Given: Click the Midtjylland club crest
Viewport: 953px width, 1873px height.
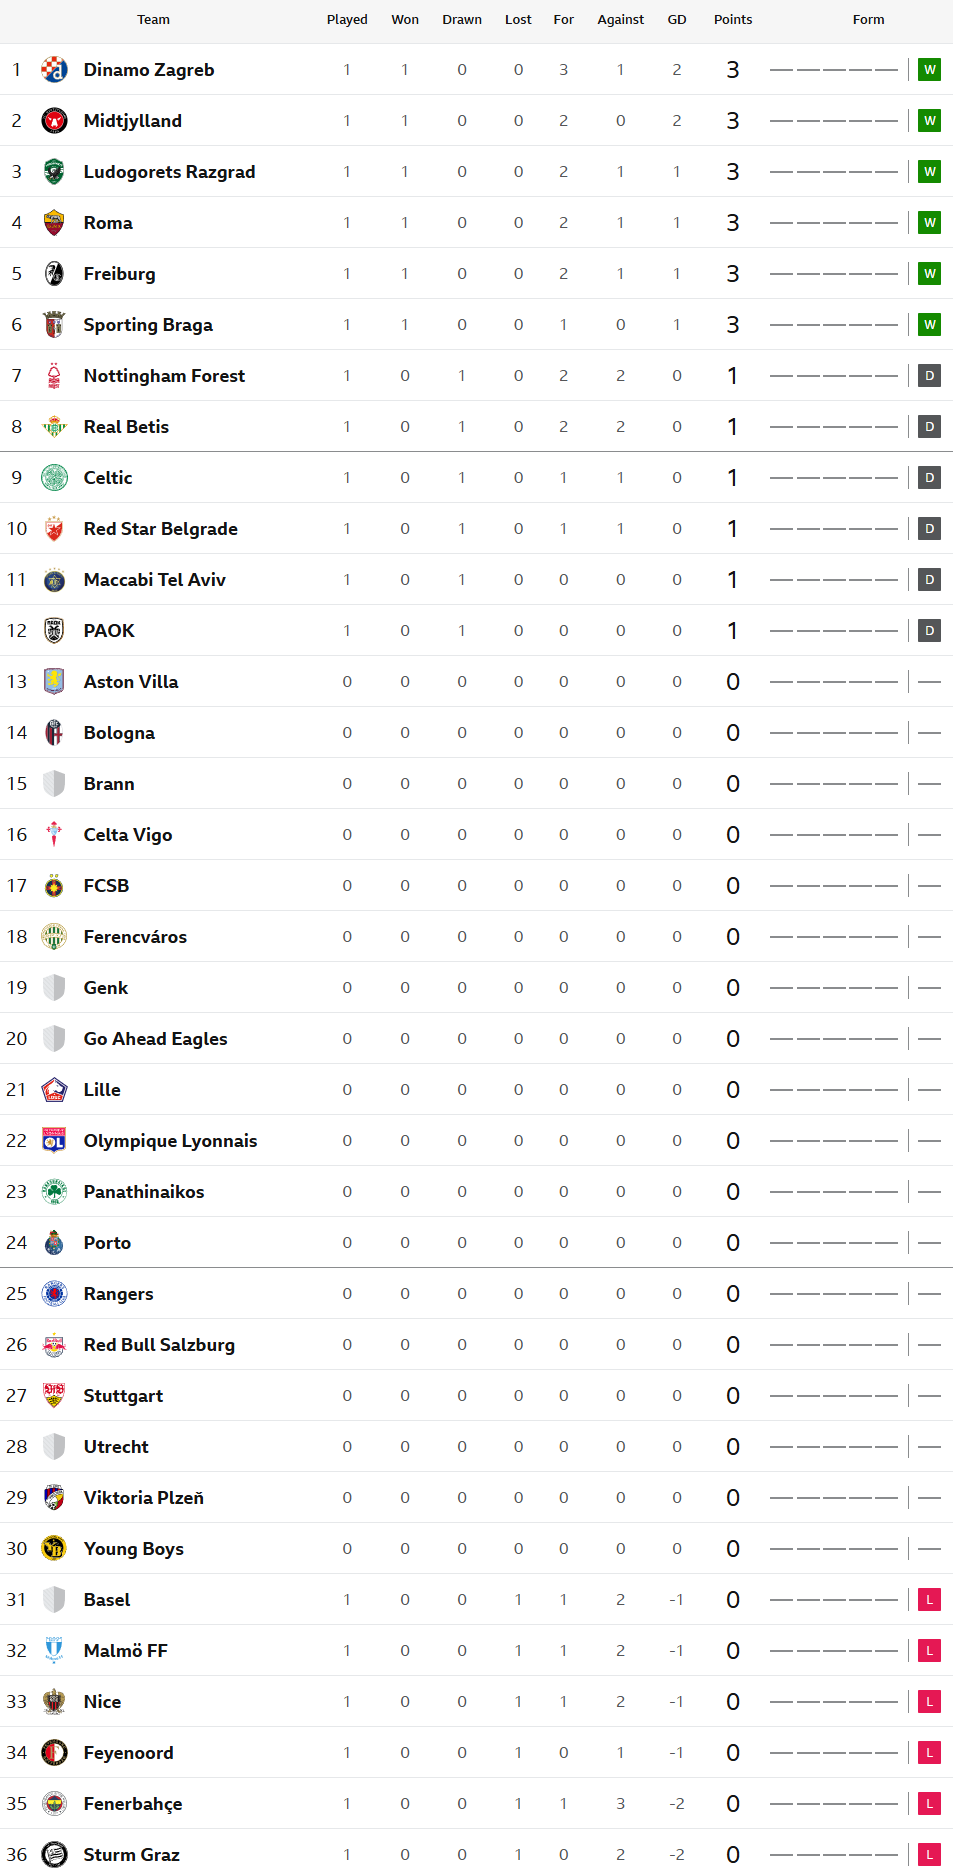Looking at the screenshot, I should click(54, 121).
